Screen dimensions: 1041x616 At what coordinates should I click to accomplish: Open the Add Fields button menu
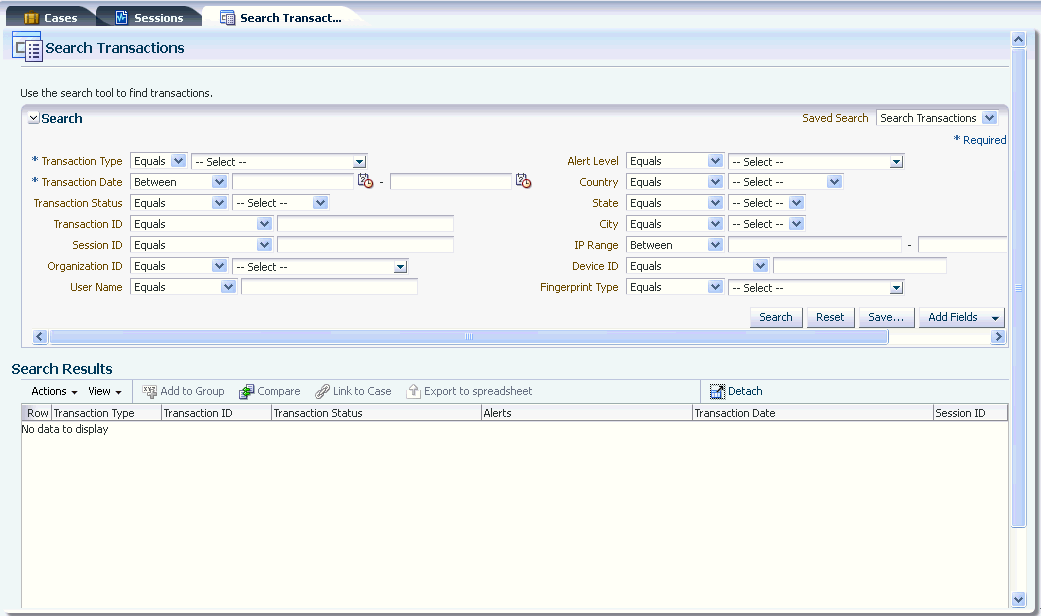tap(961, 317)
